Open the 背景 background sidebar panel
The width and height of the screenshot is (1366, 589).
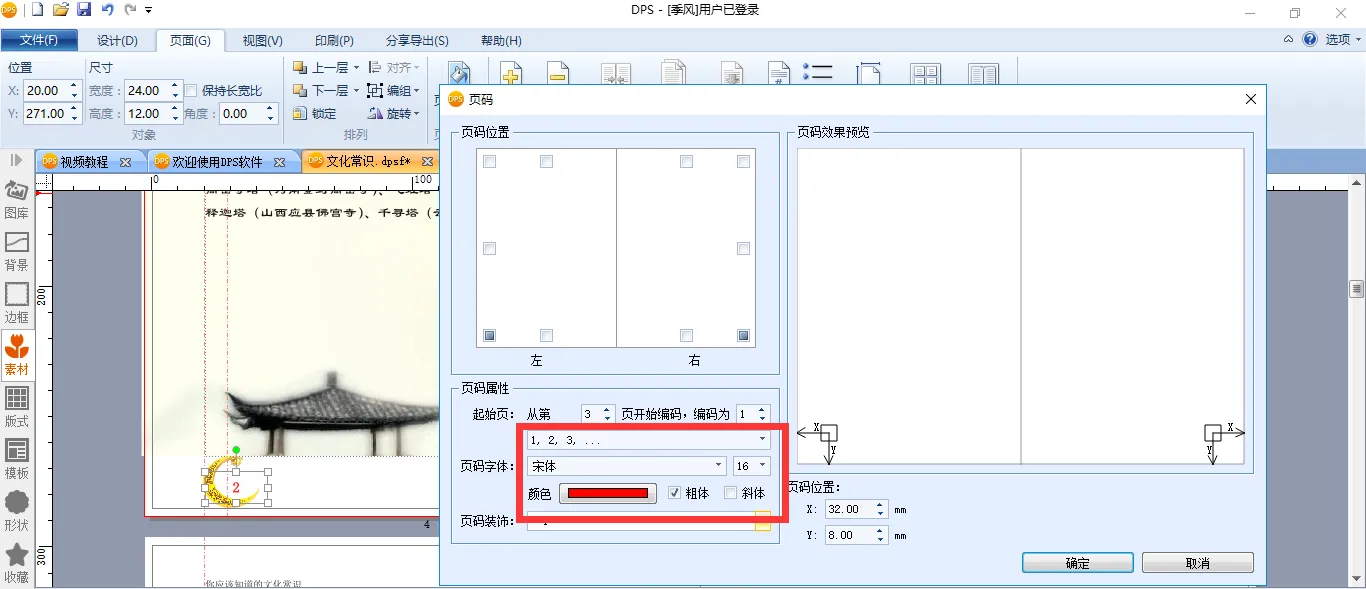pyautogui.click(x=16, y=250)
